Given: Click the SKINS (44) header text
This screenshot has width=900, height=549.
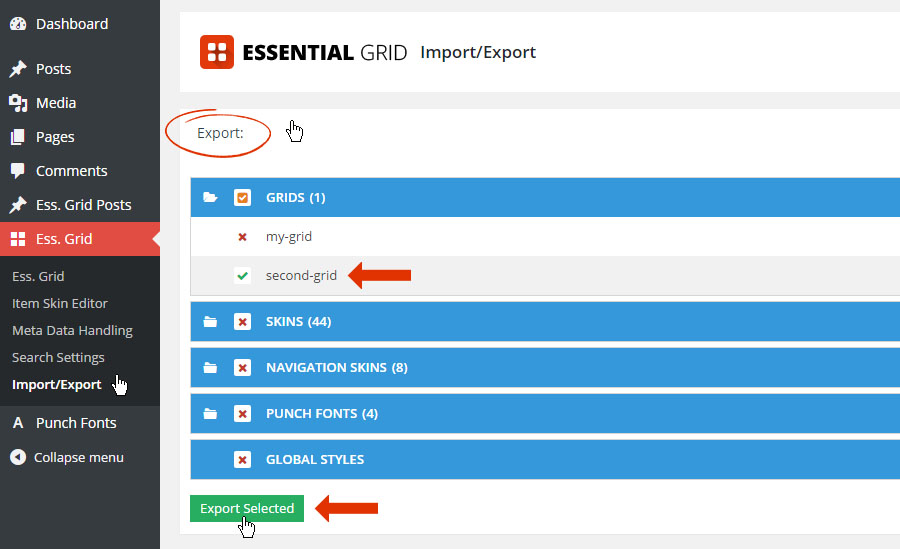Looking at the screenshot, I should pos(298,322).
